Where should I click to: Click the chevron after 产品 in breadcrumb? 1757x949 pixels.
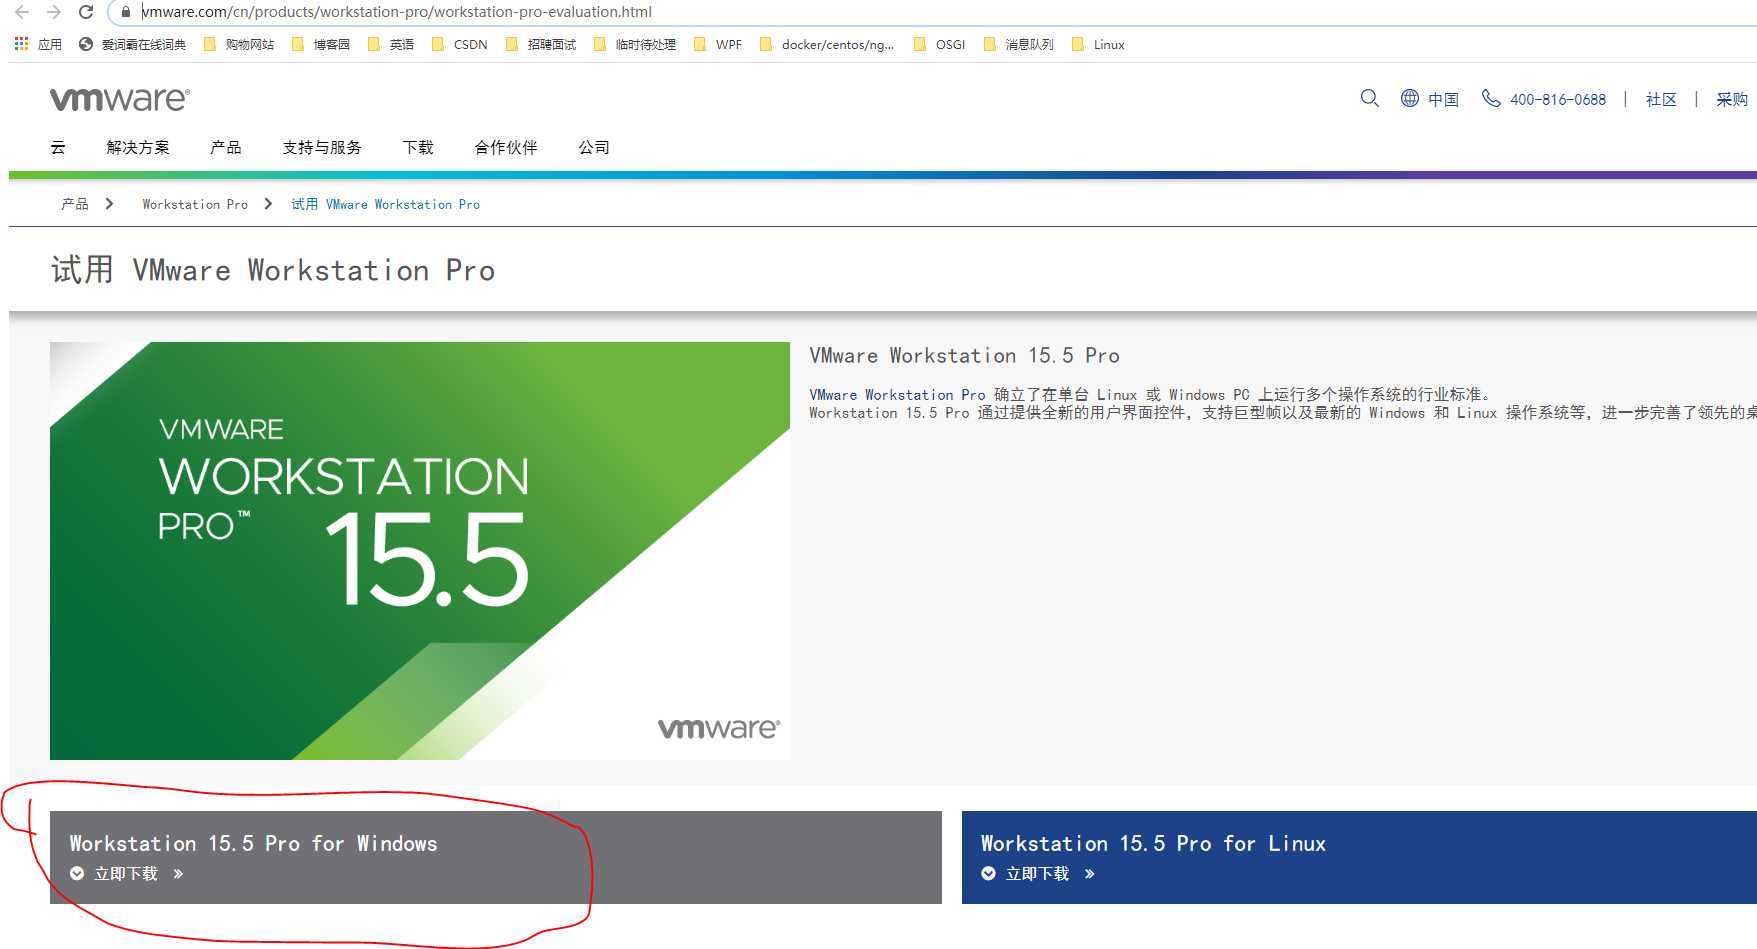[x=109, y=204]
